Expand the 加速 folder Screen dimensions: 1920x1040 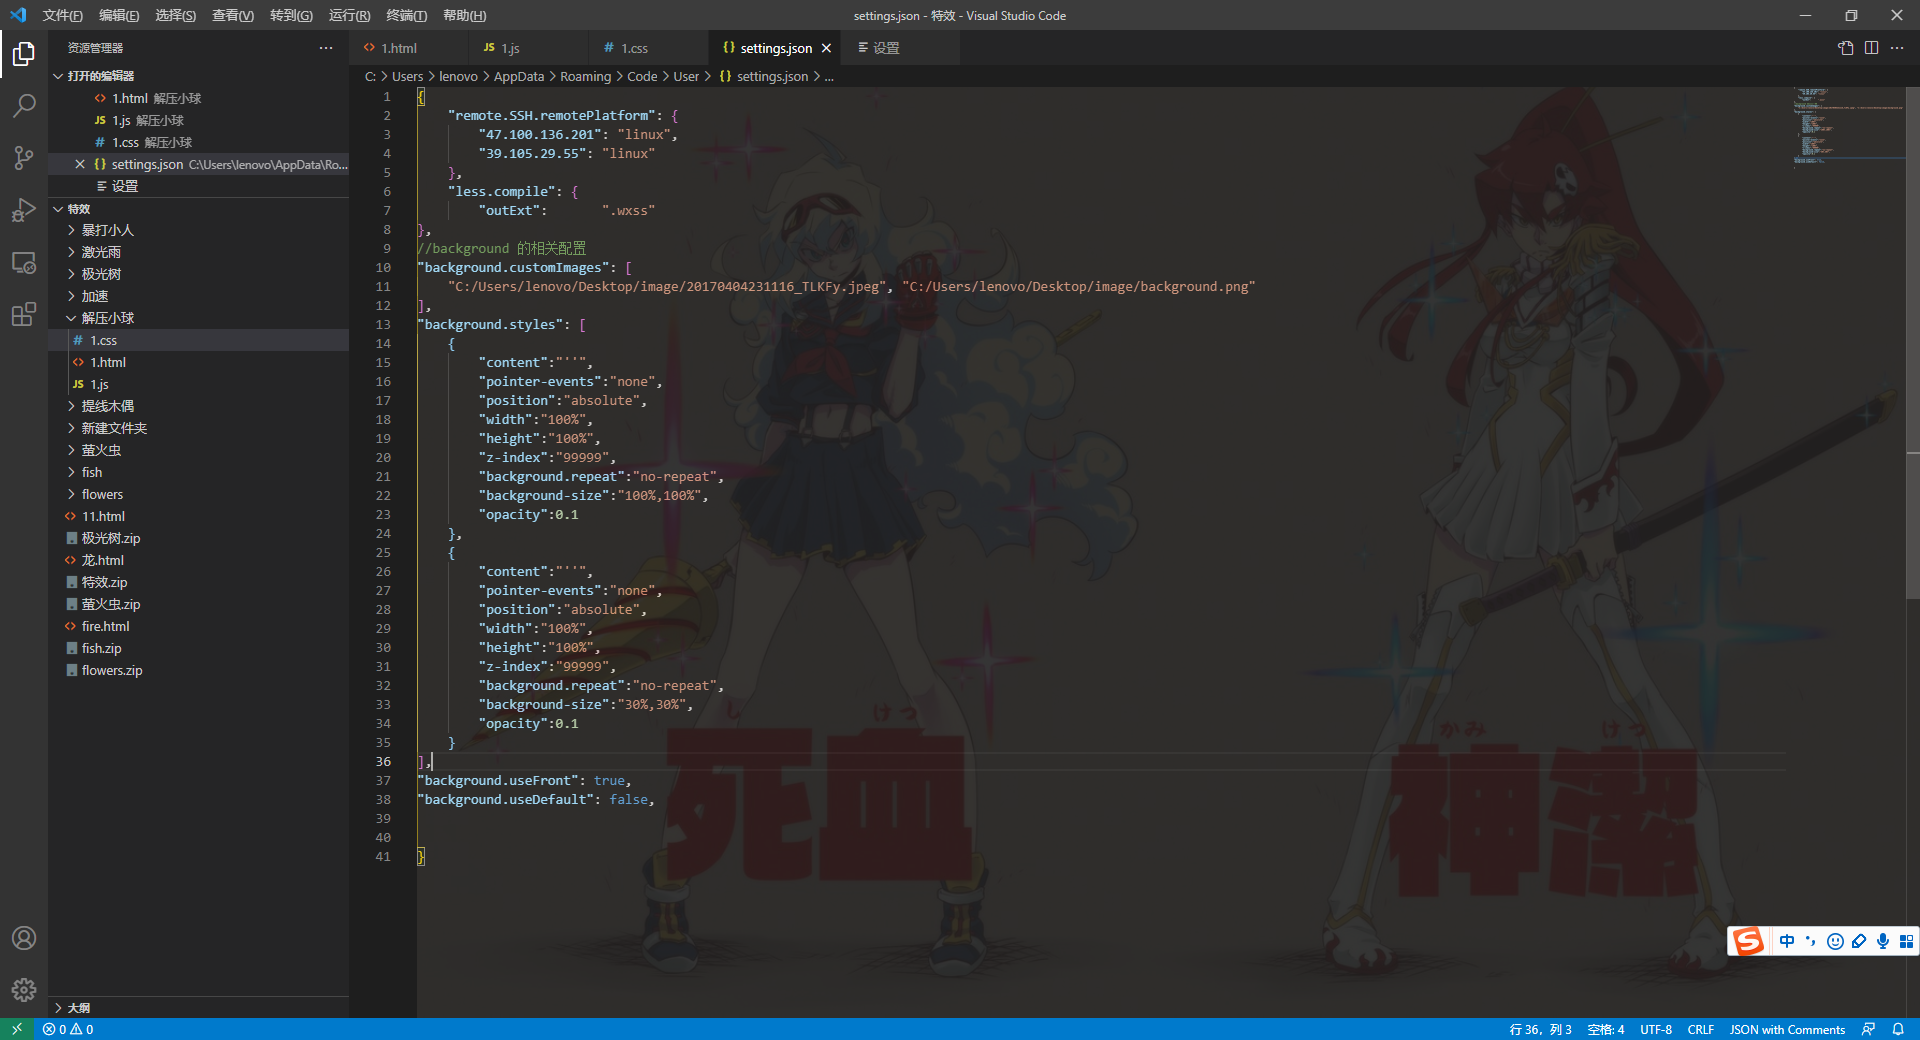point(198,296)
